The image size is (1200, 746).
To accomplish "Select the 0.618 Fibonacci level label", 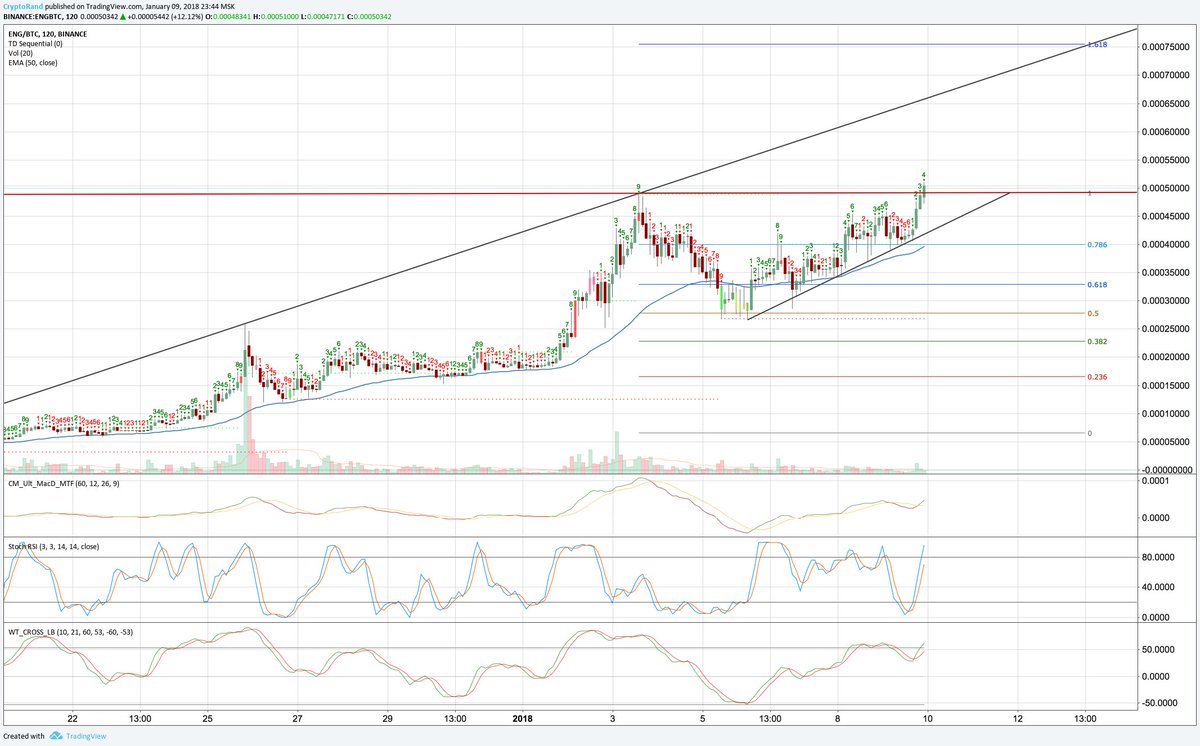I will (x=1097, y=285).
